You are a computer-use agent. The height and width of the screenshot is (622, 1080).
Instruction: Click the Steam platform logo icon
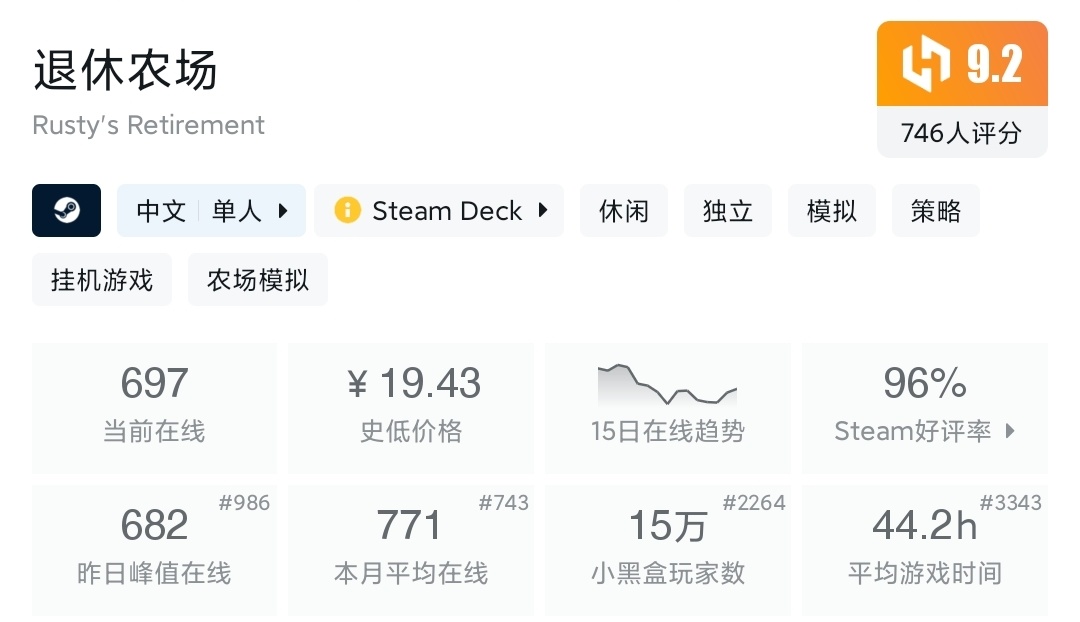coord(66,211)
